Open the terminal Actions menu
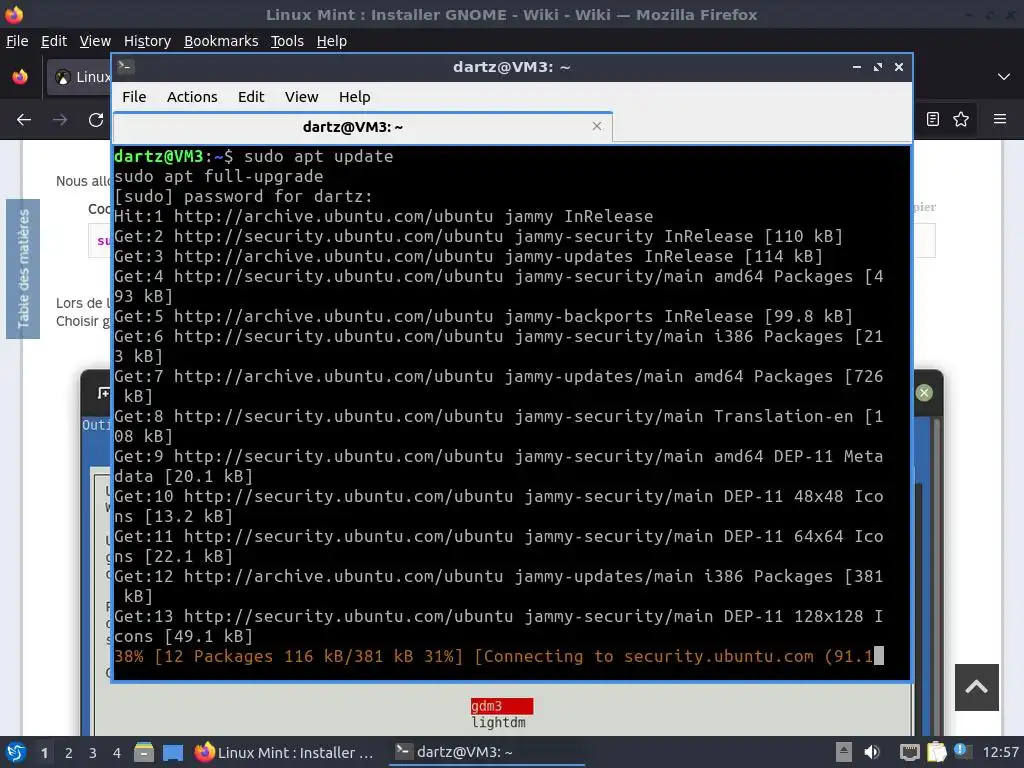The image size is (1024, 768). point(192,97)
